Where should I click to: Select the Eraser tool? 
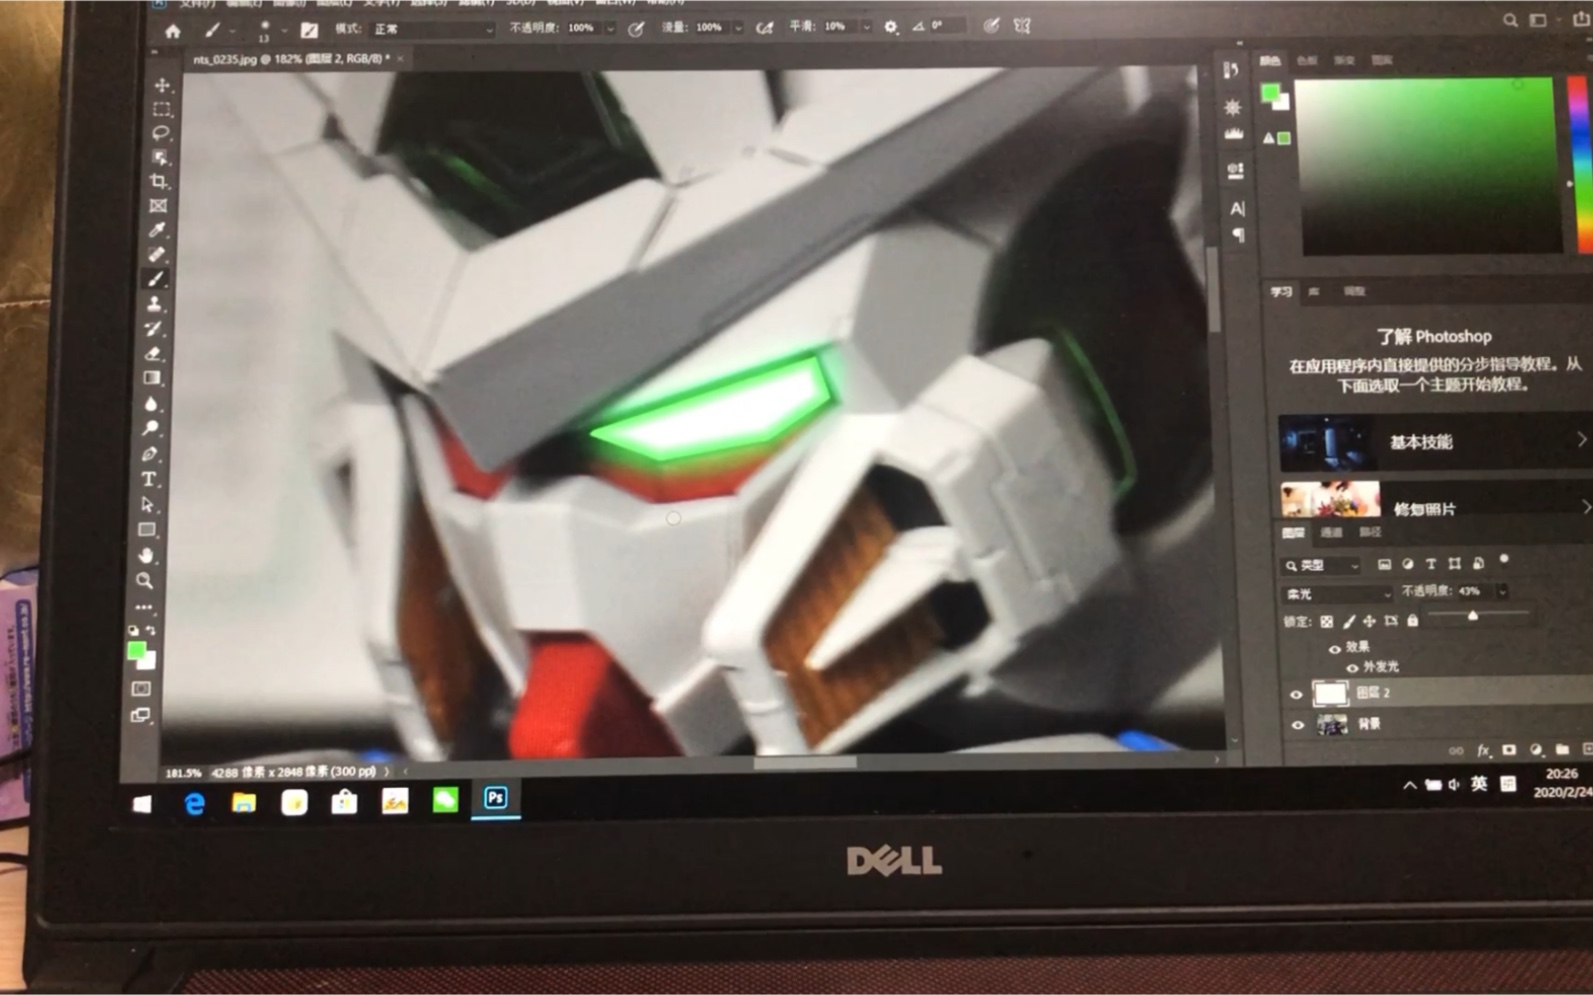pyautogui.click(x=153, y=354)
